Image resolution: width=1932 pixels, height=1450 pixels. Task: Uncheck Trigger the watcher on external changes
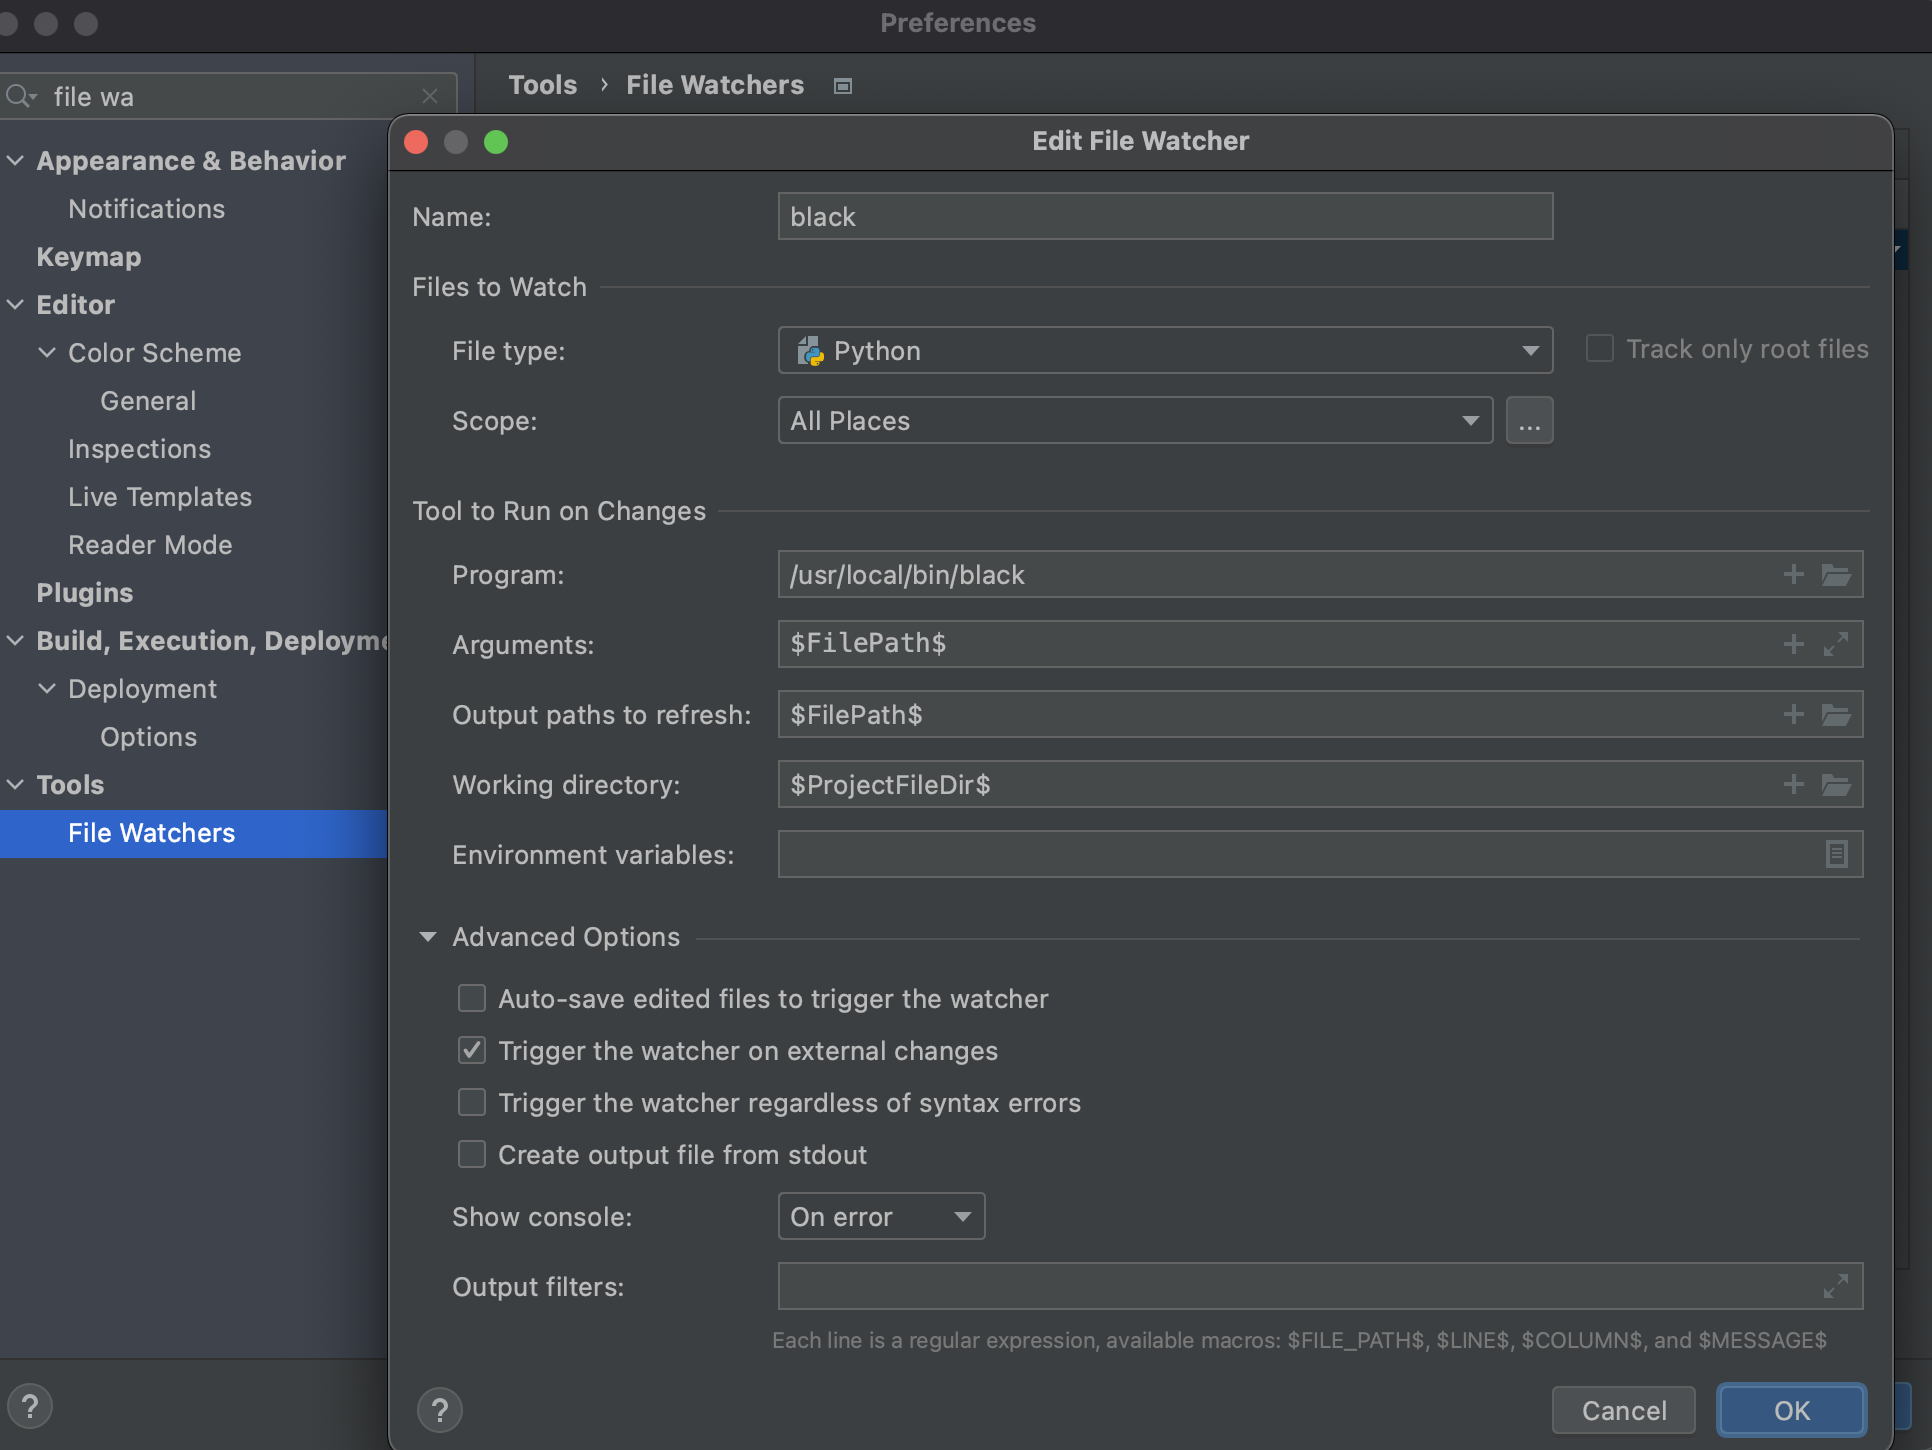[x=472, y=1051]
